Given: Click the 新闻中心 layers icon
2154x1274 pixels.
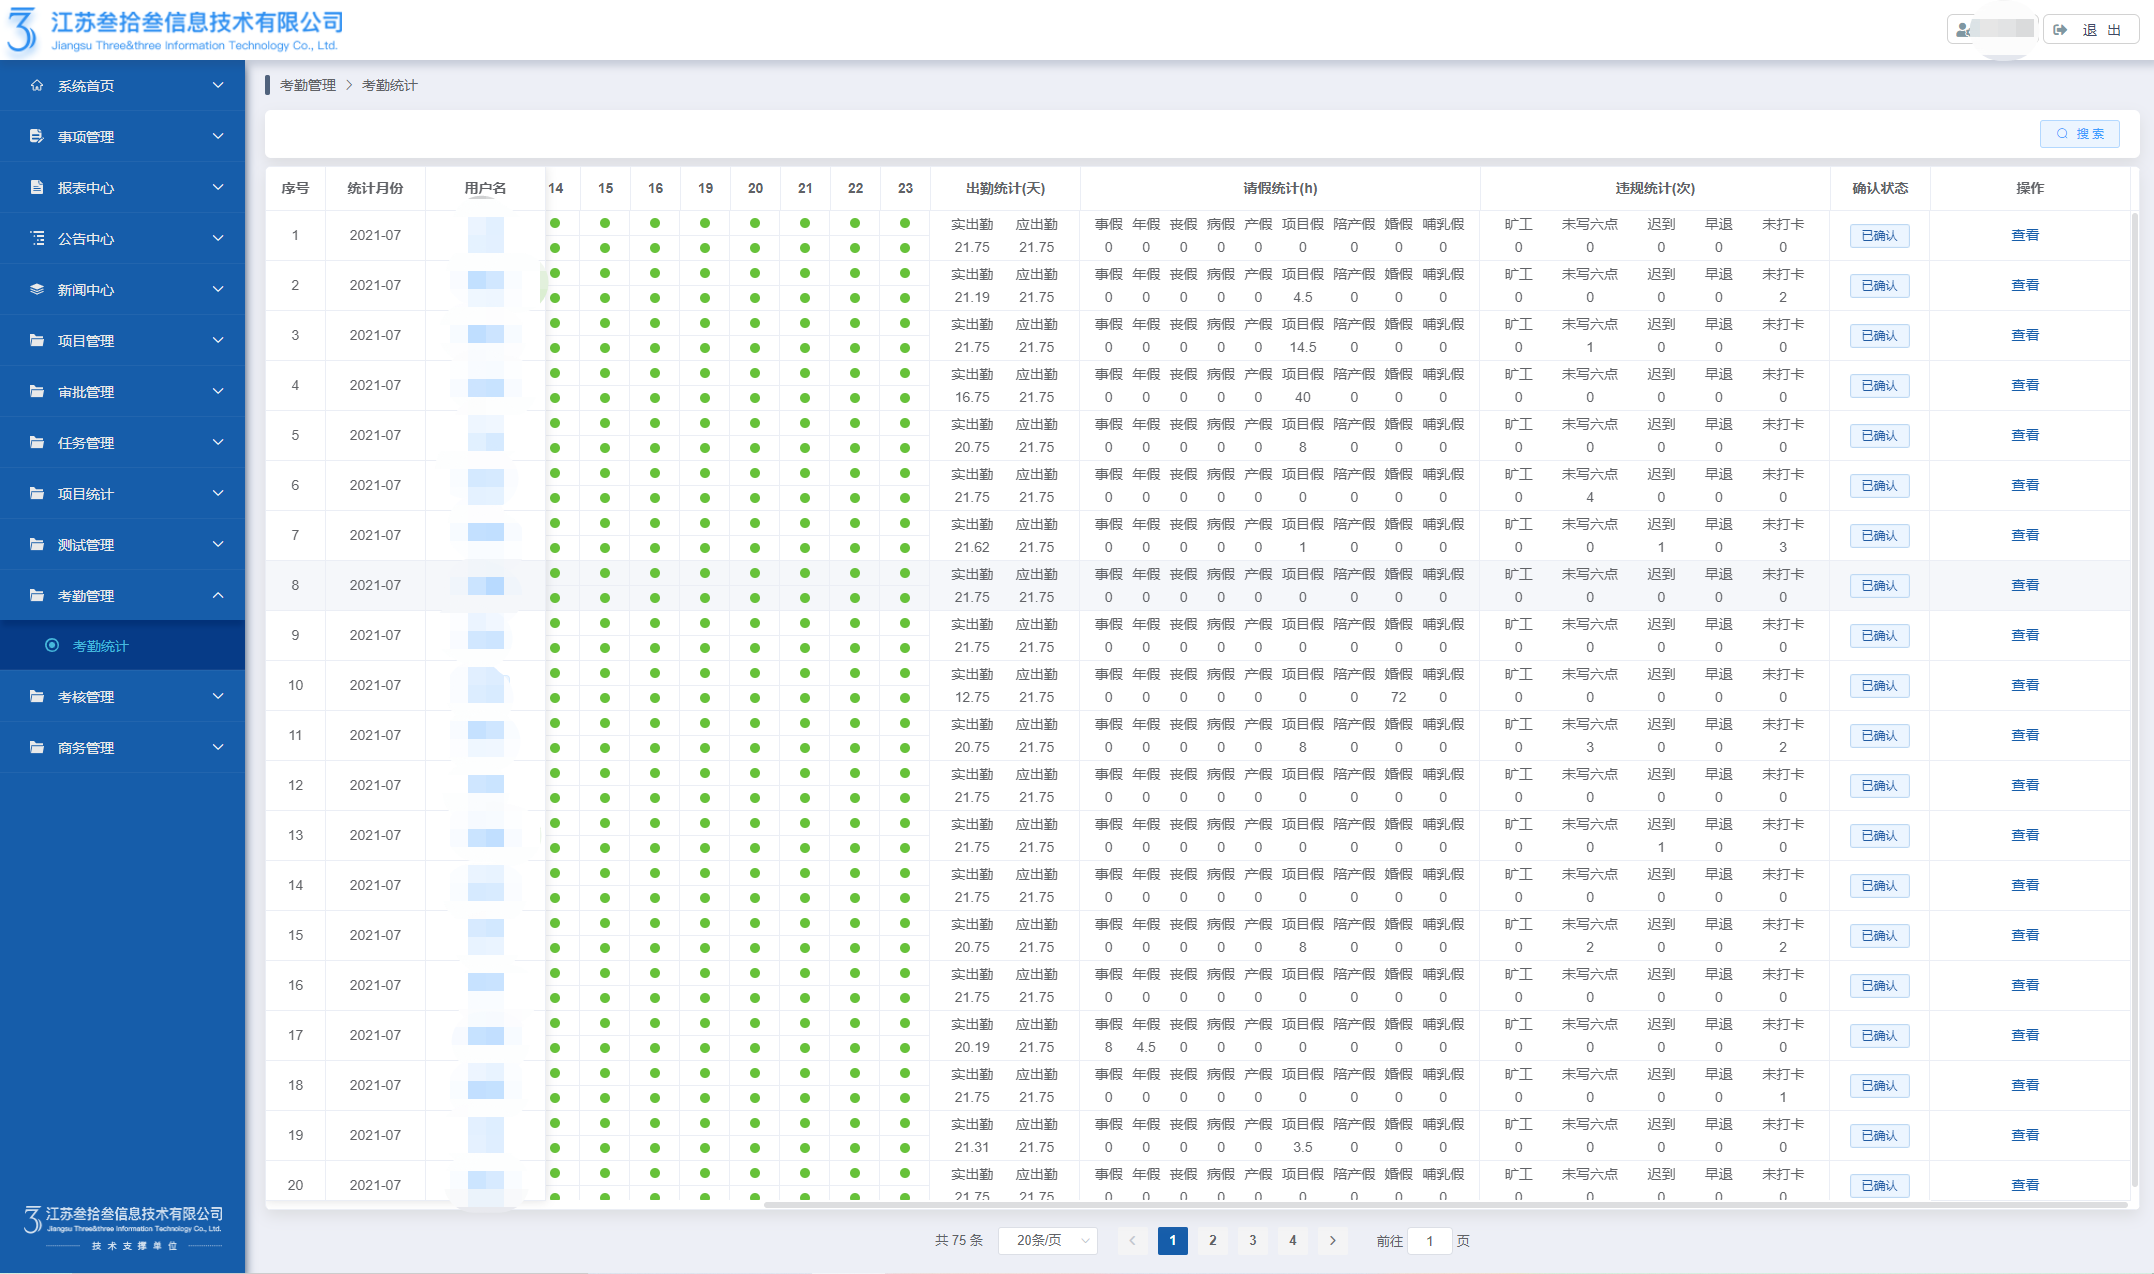Looking at the screenshot, I should point(37,289).
